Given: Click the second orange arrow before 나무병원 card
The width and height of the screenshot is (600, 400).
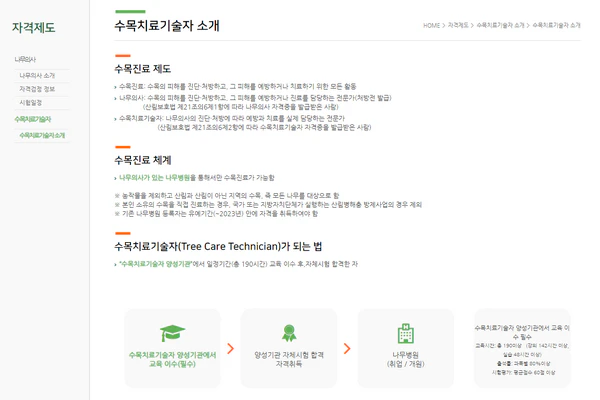Looking at the screenshot, I should point(346,349).
